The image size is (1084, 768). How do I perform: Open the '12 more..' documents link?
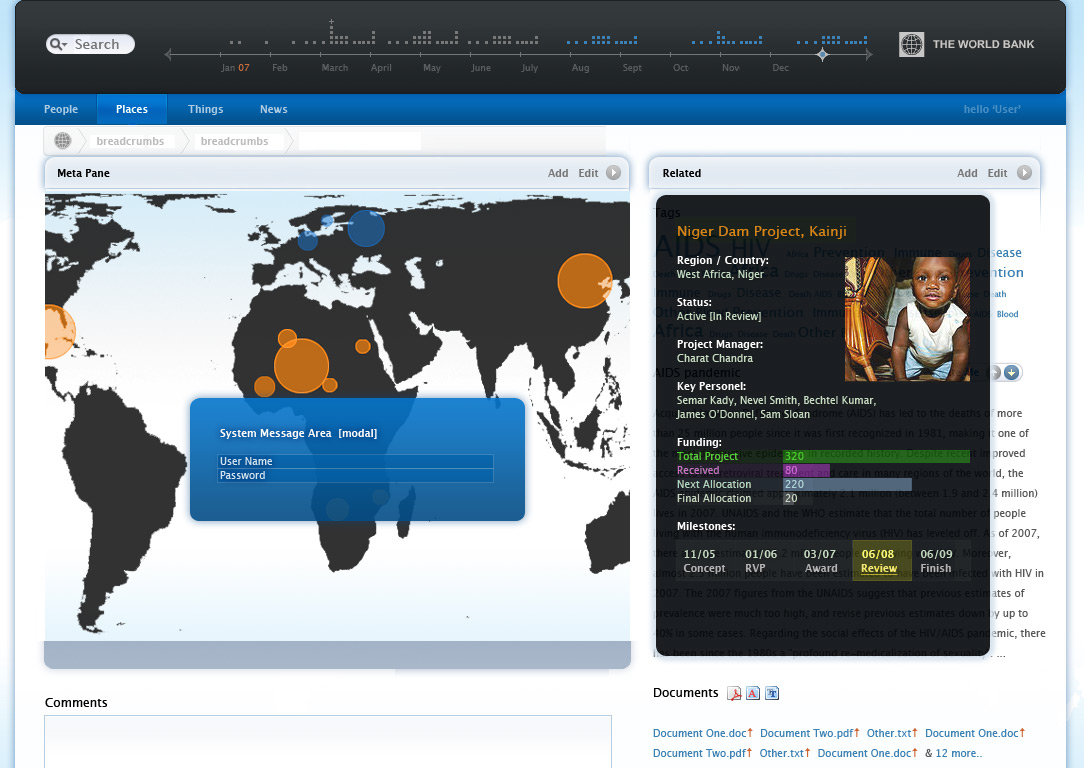click(x=958, y=753)
